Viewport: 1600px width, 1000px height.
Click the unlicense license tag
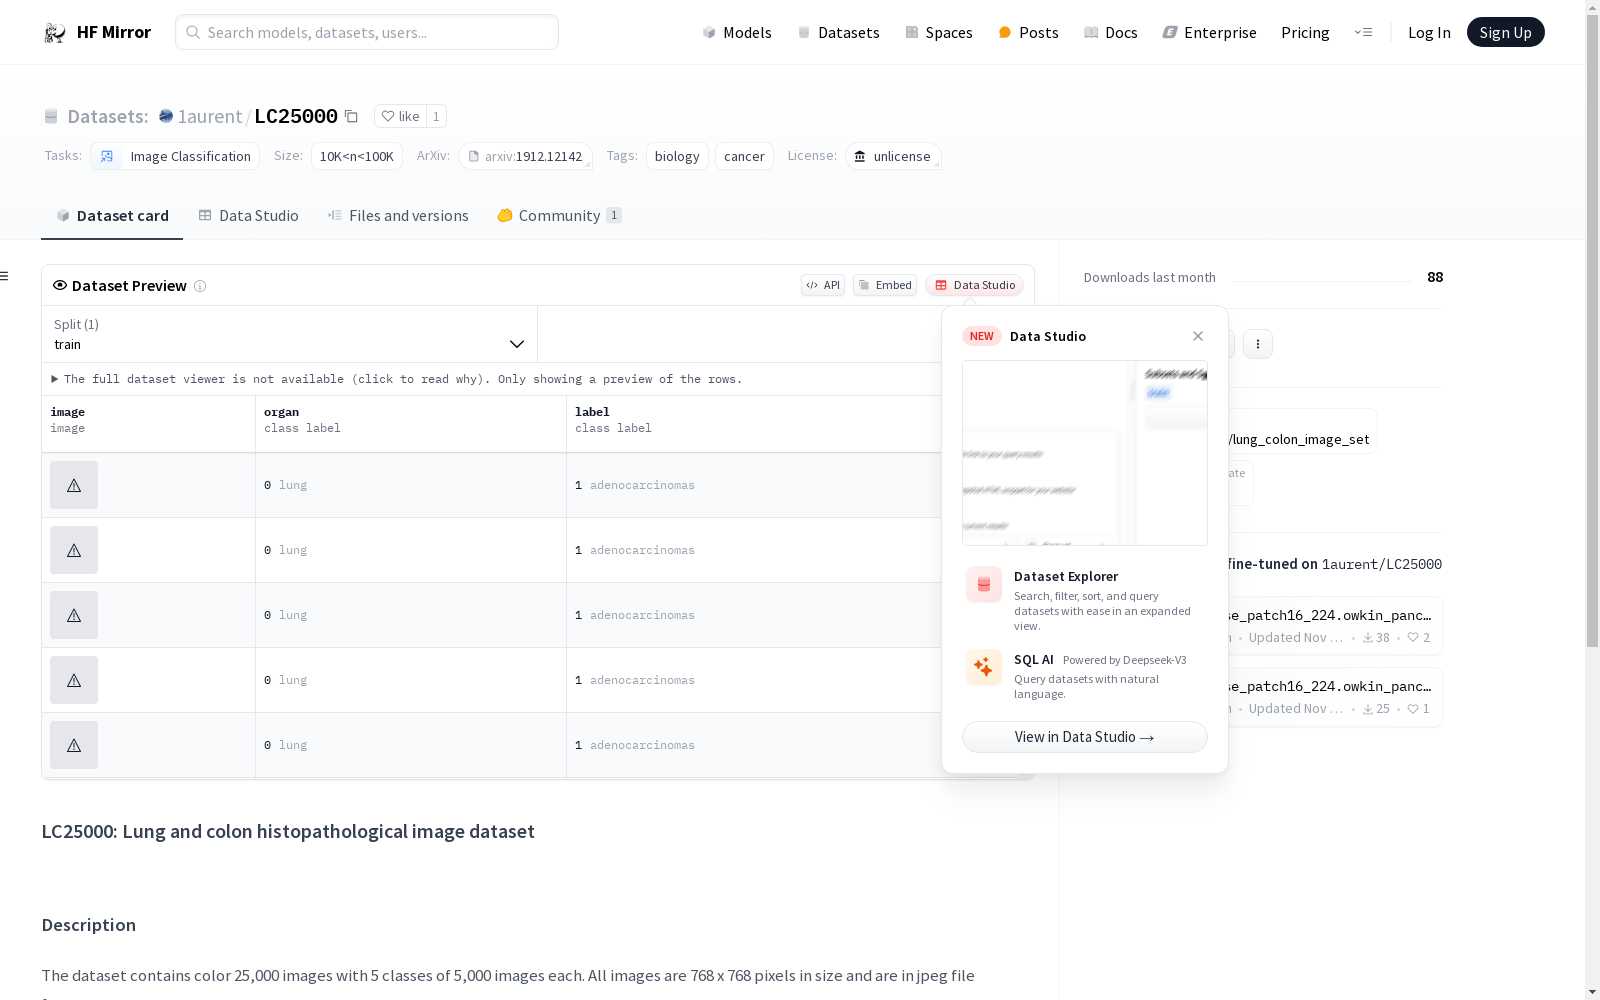click(x=893, y=156)
